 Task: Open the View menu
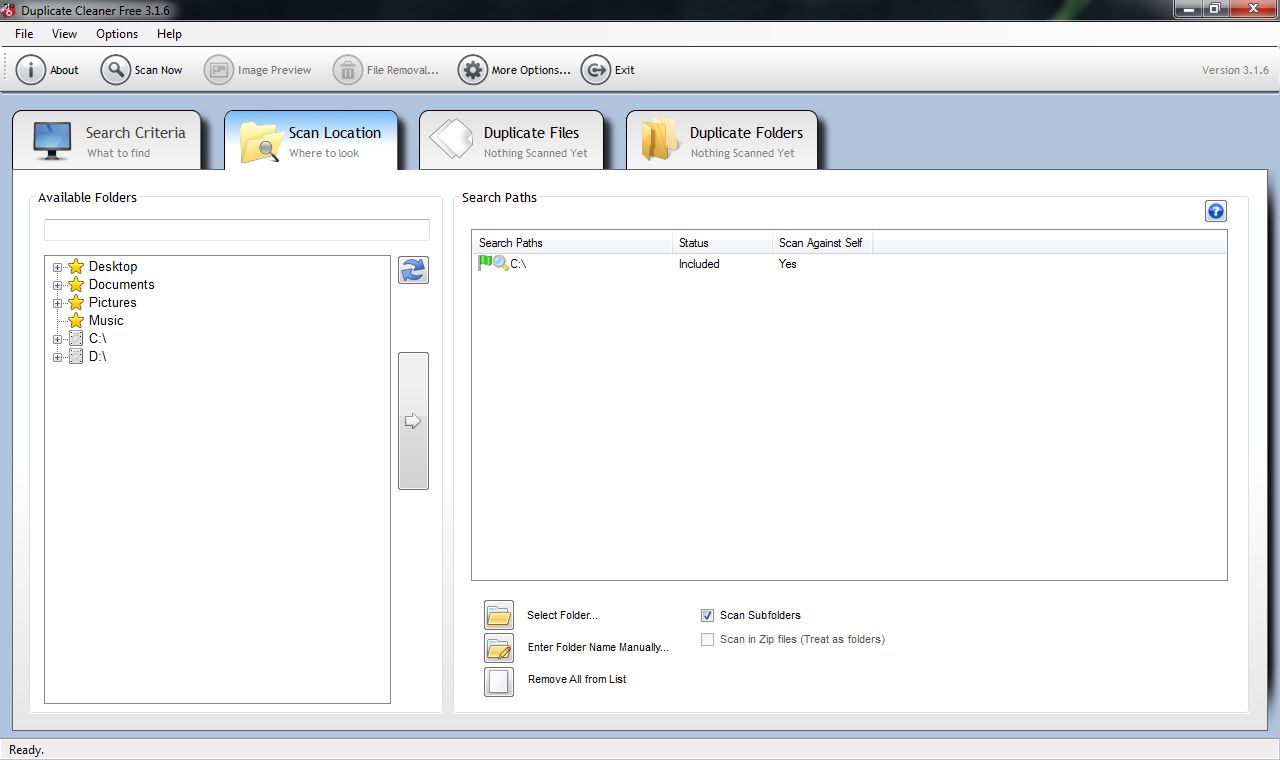pyautogui.click(x=64, y=34)
